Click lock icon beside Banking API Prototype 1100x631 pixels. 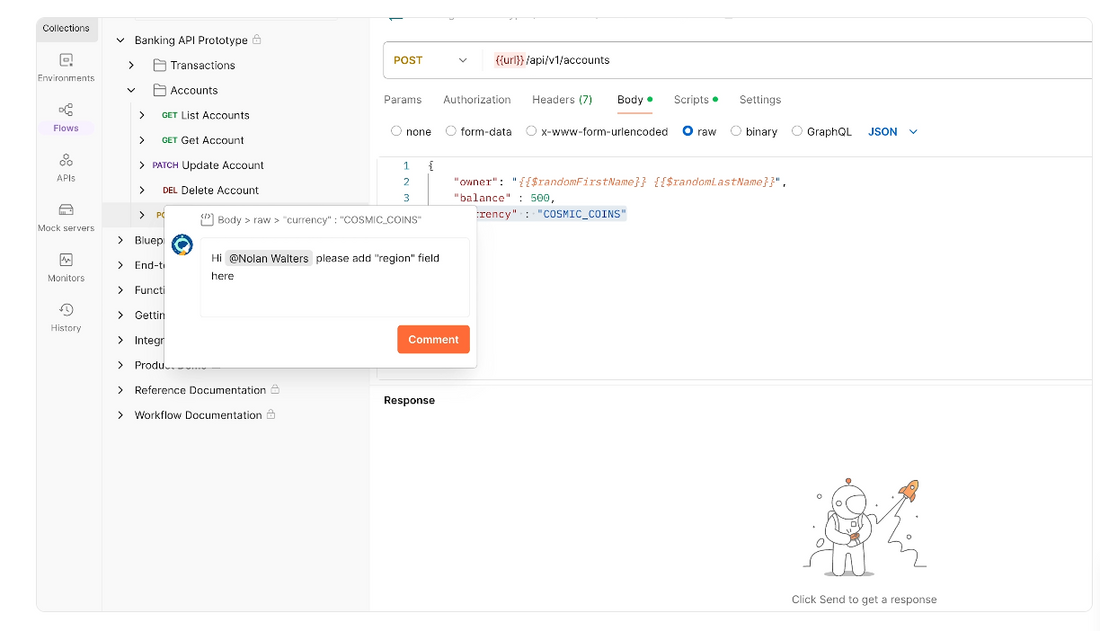click(257, 40)
